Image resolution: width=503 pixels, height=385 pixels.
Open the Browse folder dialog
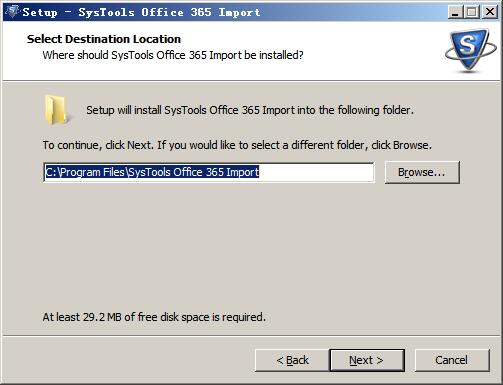point(422,172)
